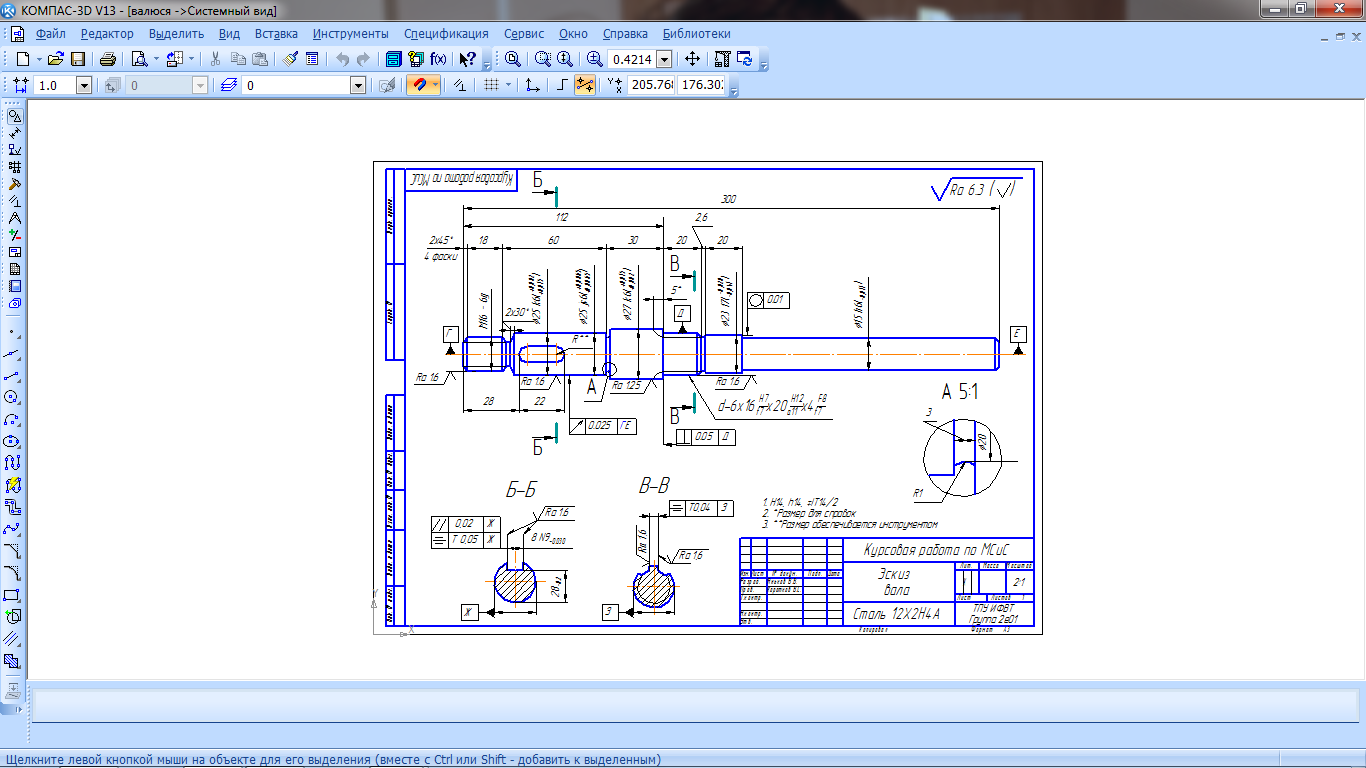1366x768 pixels.
Task: Click the Вид menu
Action: pos(229,34)
